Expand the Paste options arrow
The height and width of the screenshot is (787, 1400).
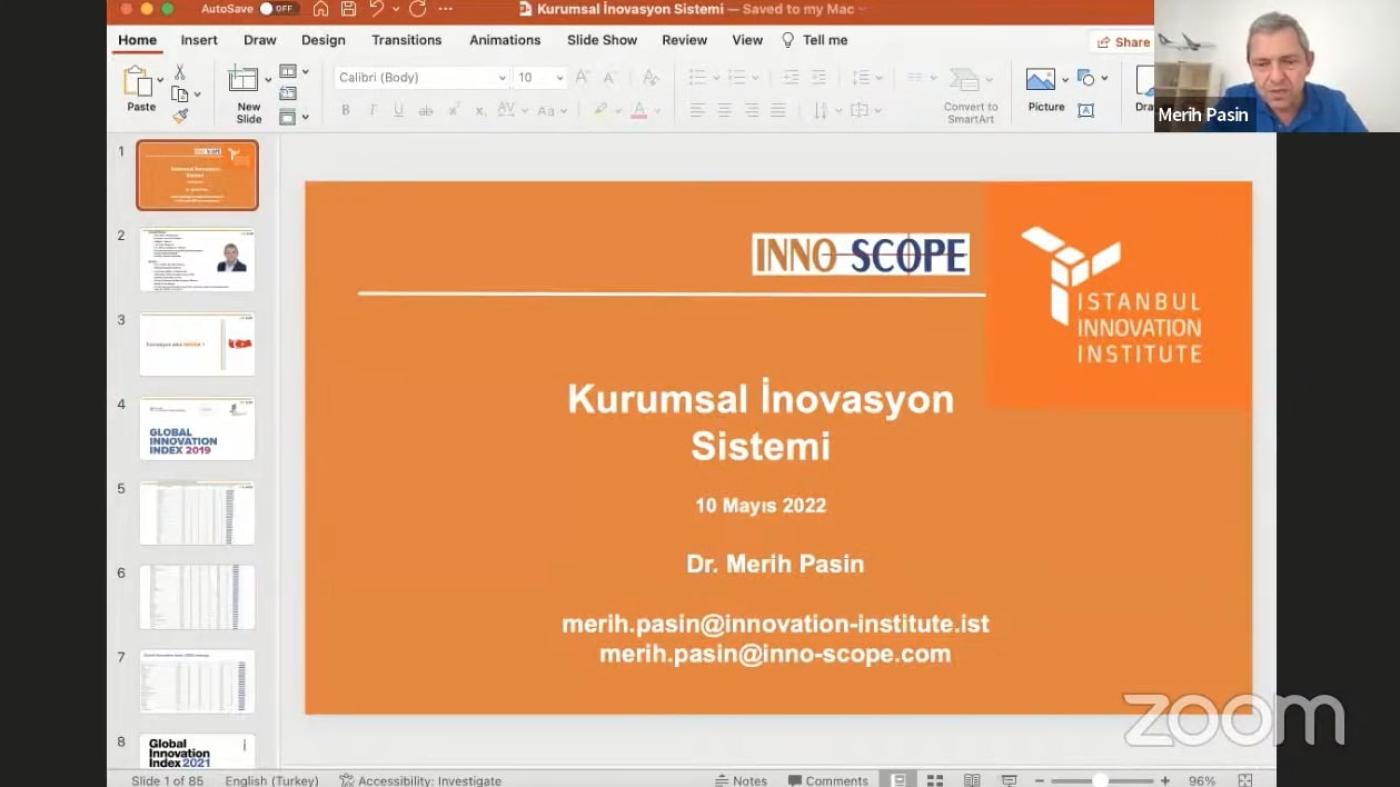pos(160,81)
